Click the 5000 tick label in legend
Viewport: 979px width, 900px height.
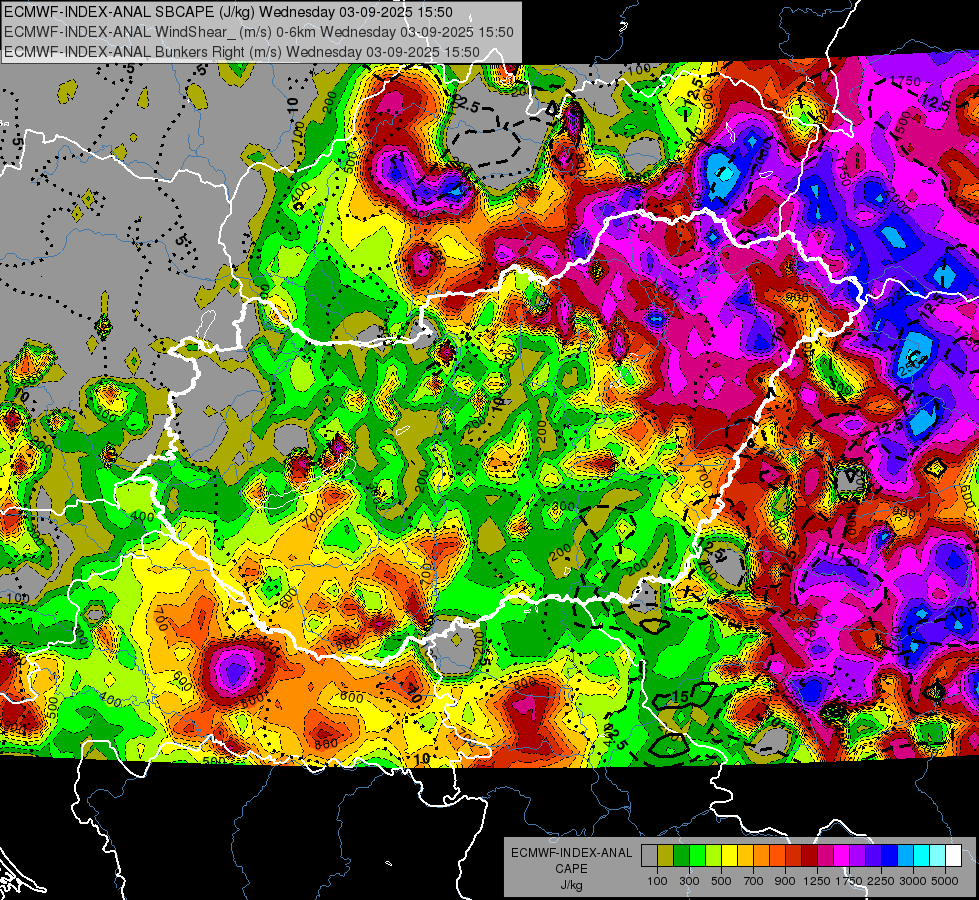click(x=945, y=881)
